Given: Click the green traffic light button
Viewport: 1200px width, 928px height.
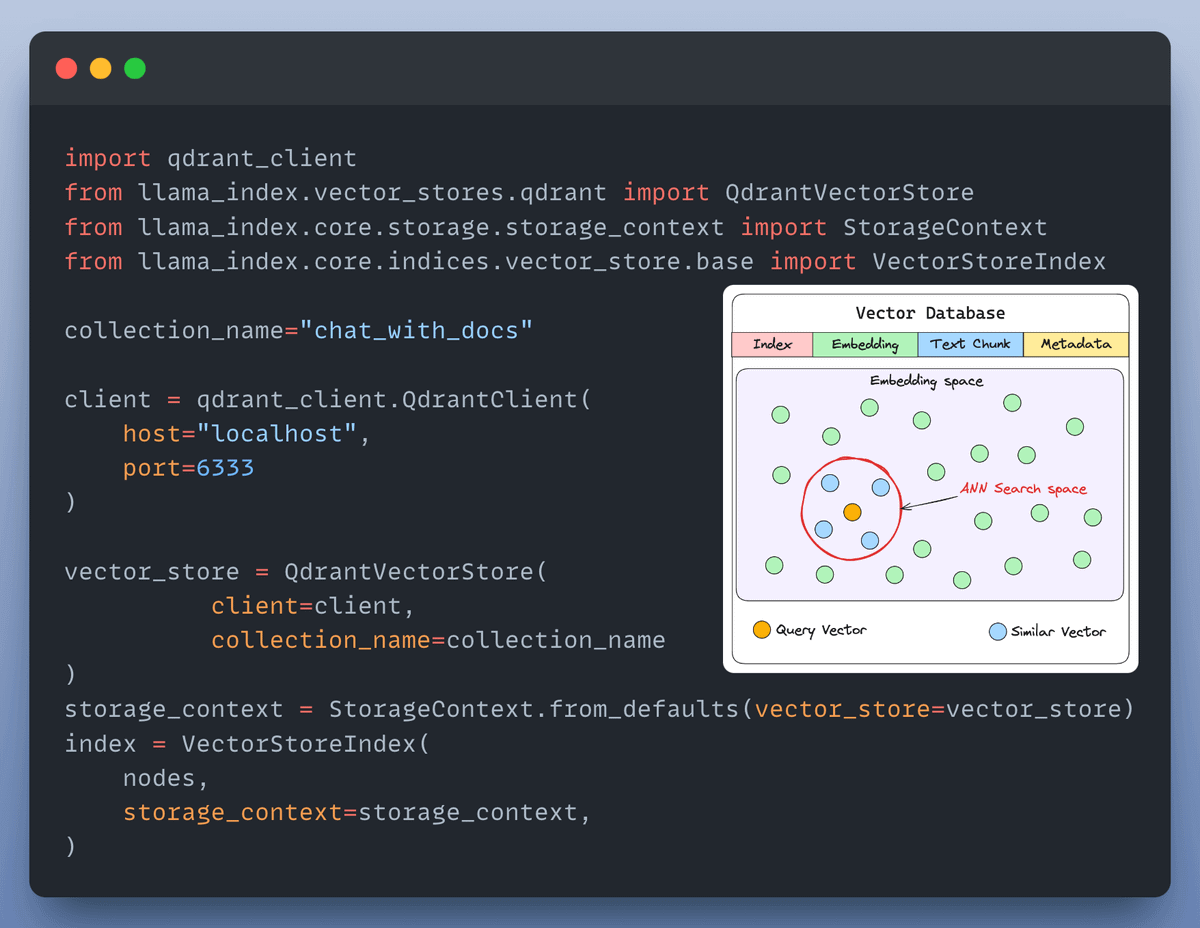Looking at the screenshot, I should (134, 68).
